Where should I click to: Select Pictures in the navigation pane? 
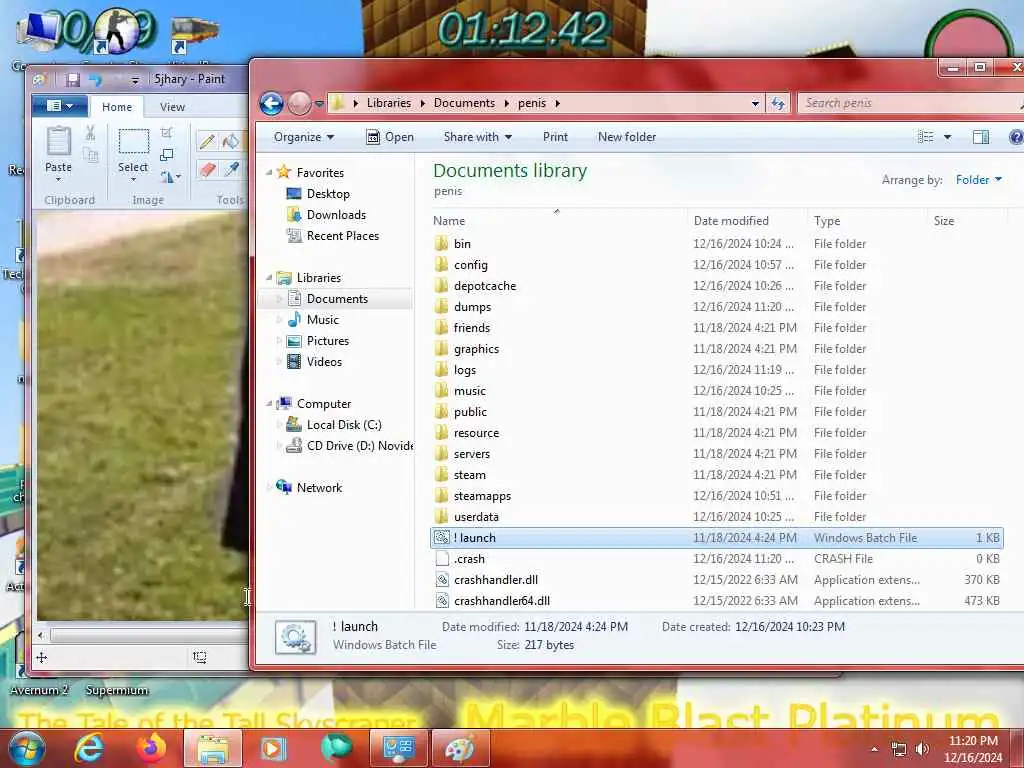(328, 341)
